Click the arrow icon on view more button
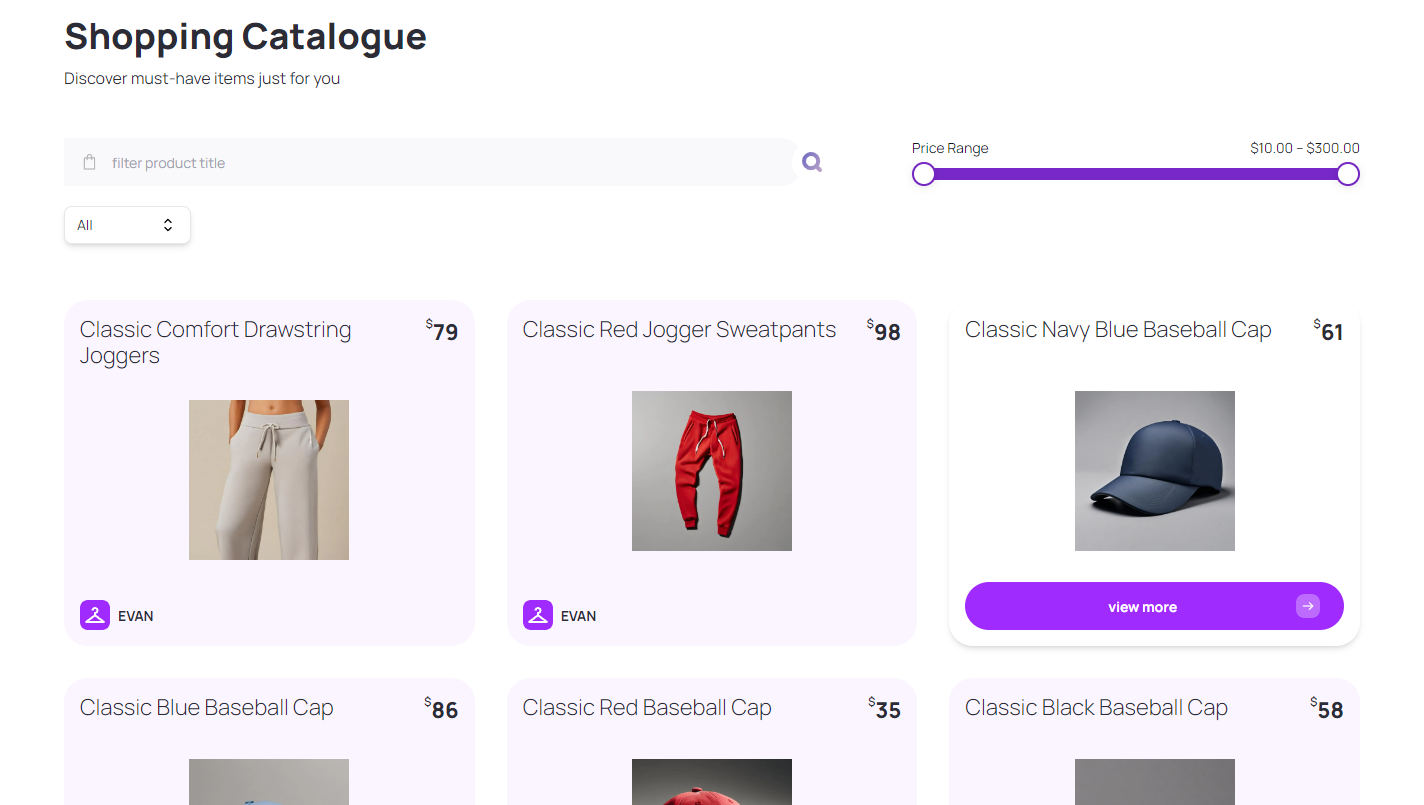 coord(1307,606)
